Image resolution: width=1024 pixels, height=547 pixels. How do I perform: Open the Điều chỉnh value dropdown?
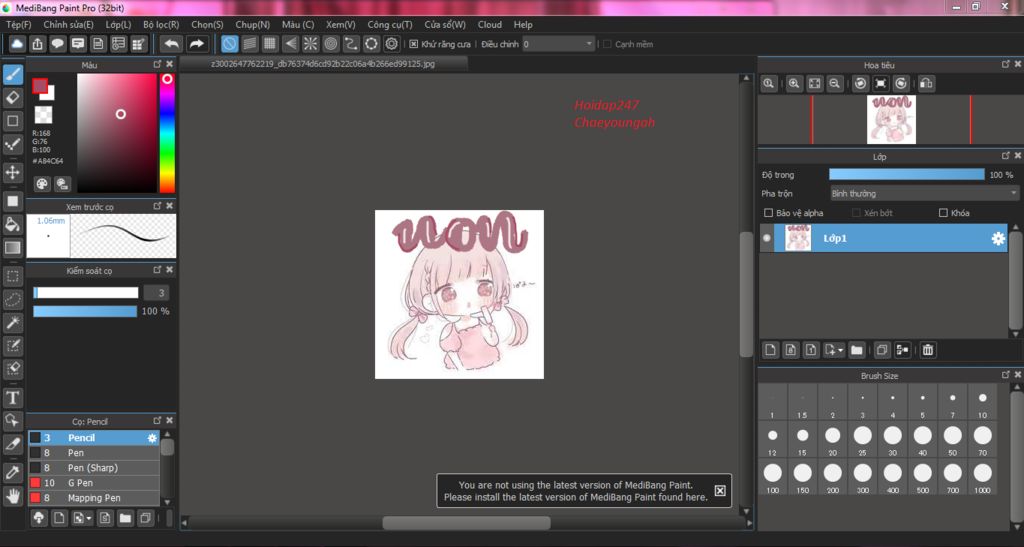(x=558, y=44)
